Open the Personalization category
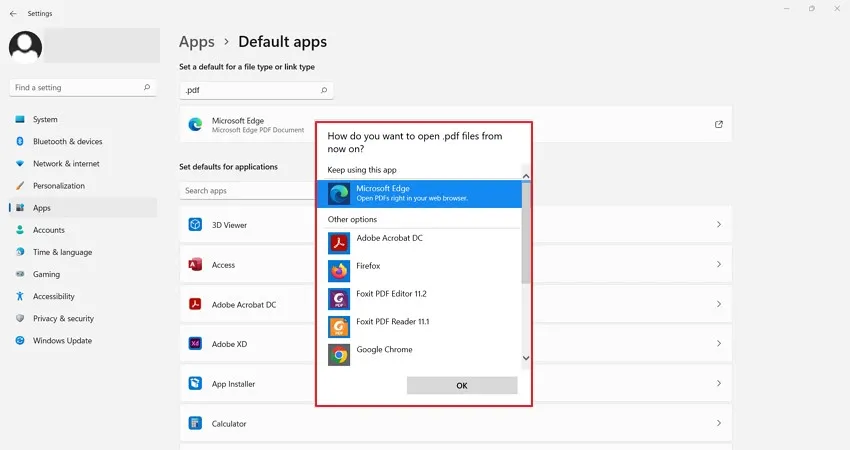The height and width of the screenshot is (450, 850). click(x=83, y=186)
